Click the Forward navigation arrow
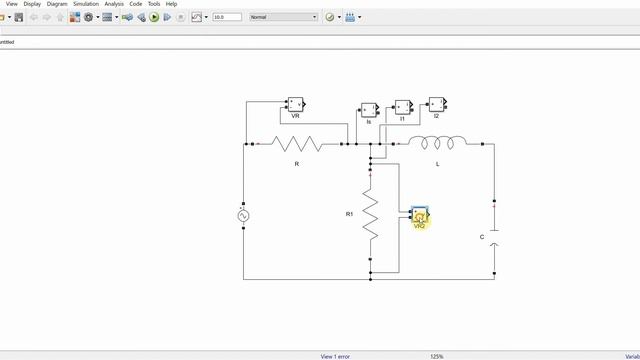The image size is (640, 360). pyautogui.click(x=47, y=17)
